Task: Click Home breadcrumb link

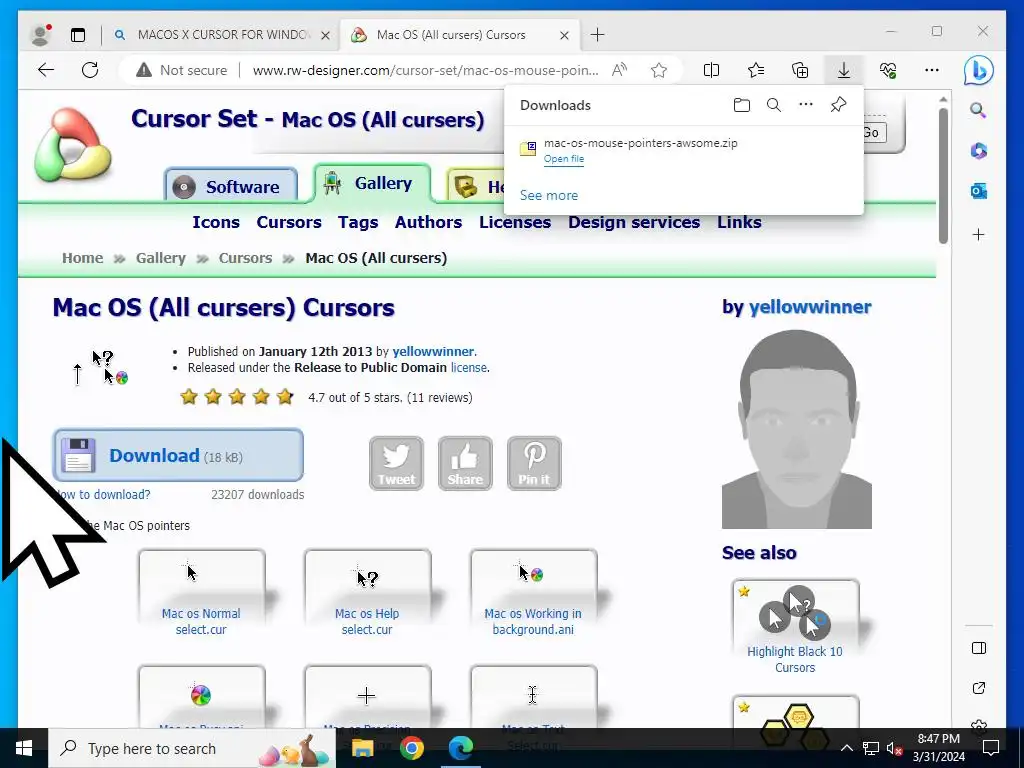Action: coord(82,258)
